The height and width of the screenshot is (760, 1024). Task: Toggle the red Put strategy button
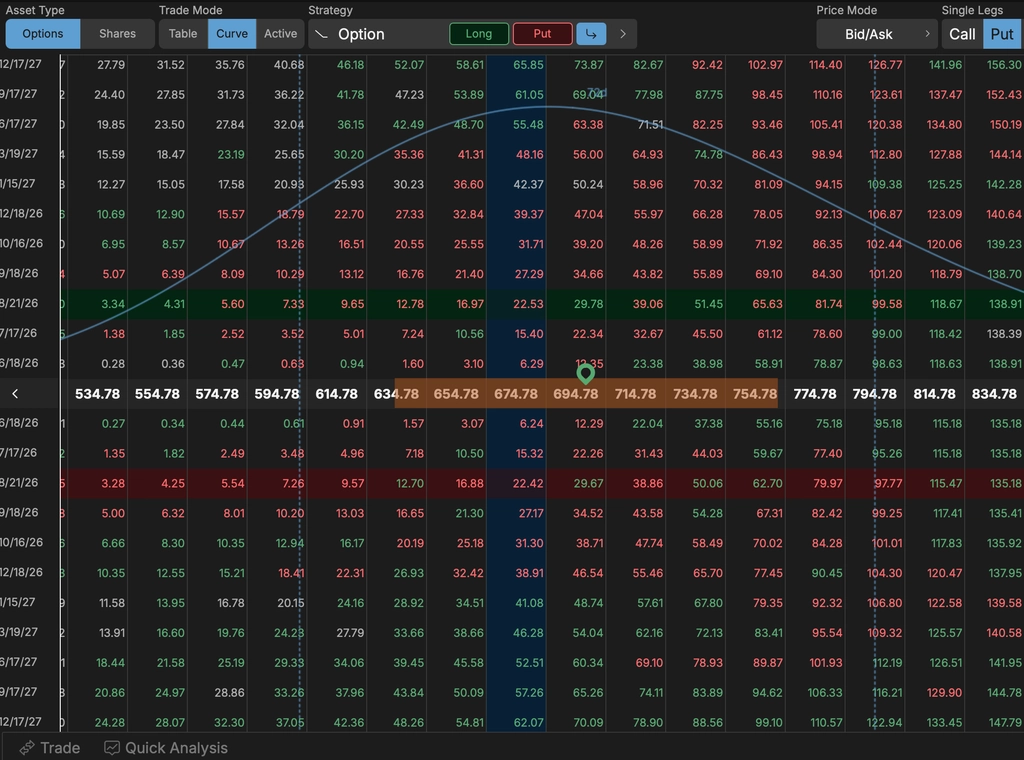coord(543,34)
